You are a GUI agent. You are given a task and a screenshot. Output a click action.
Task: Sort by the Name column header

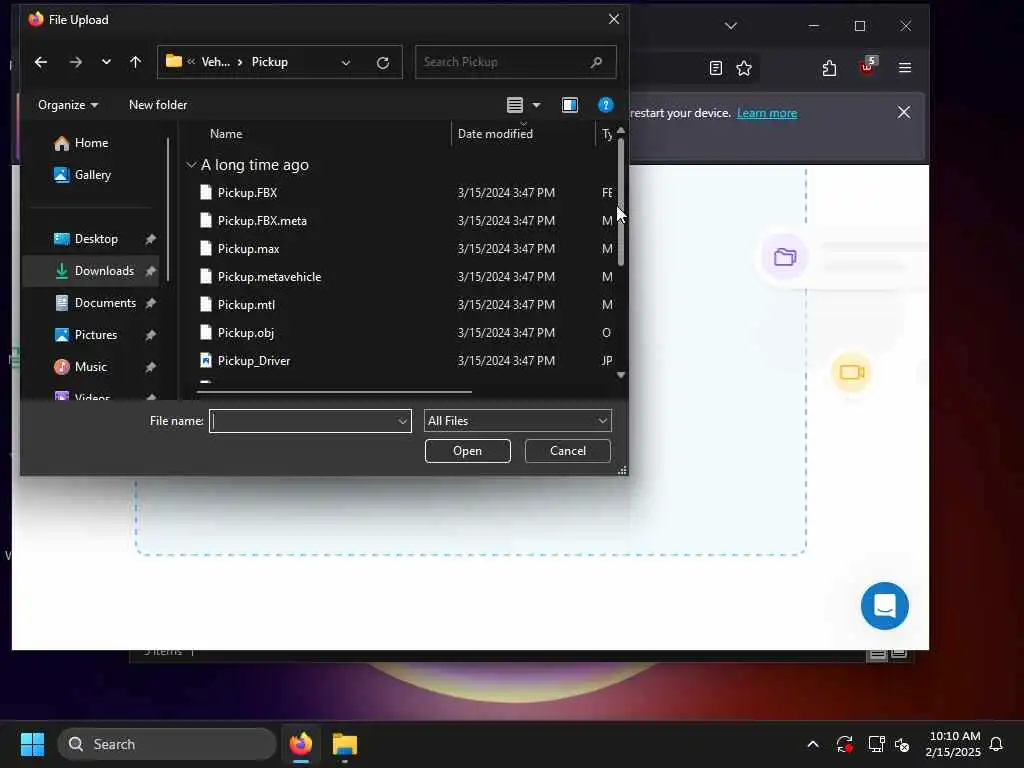[x=226, y=134]
